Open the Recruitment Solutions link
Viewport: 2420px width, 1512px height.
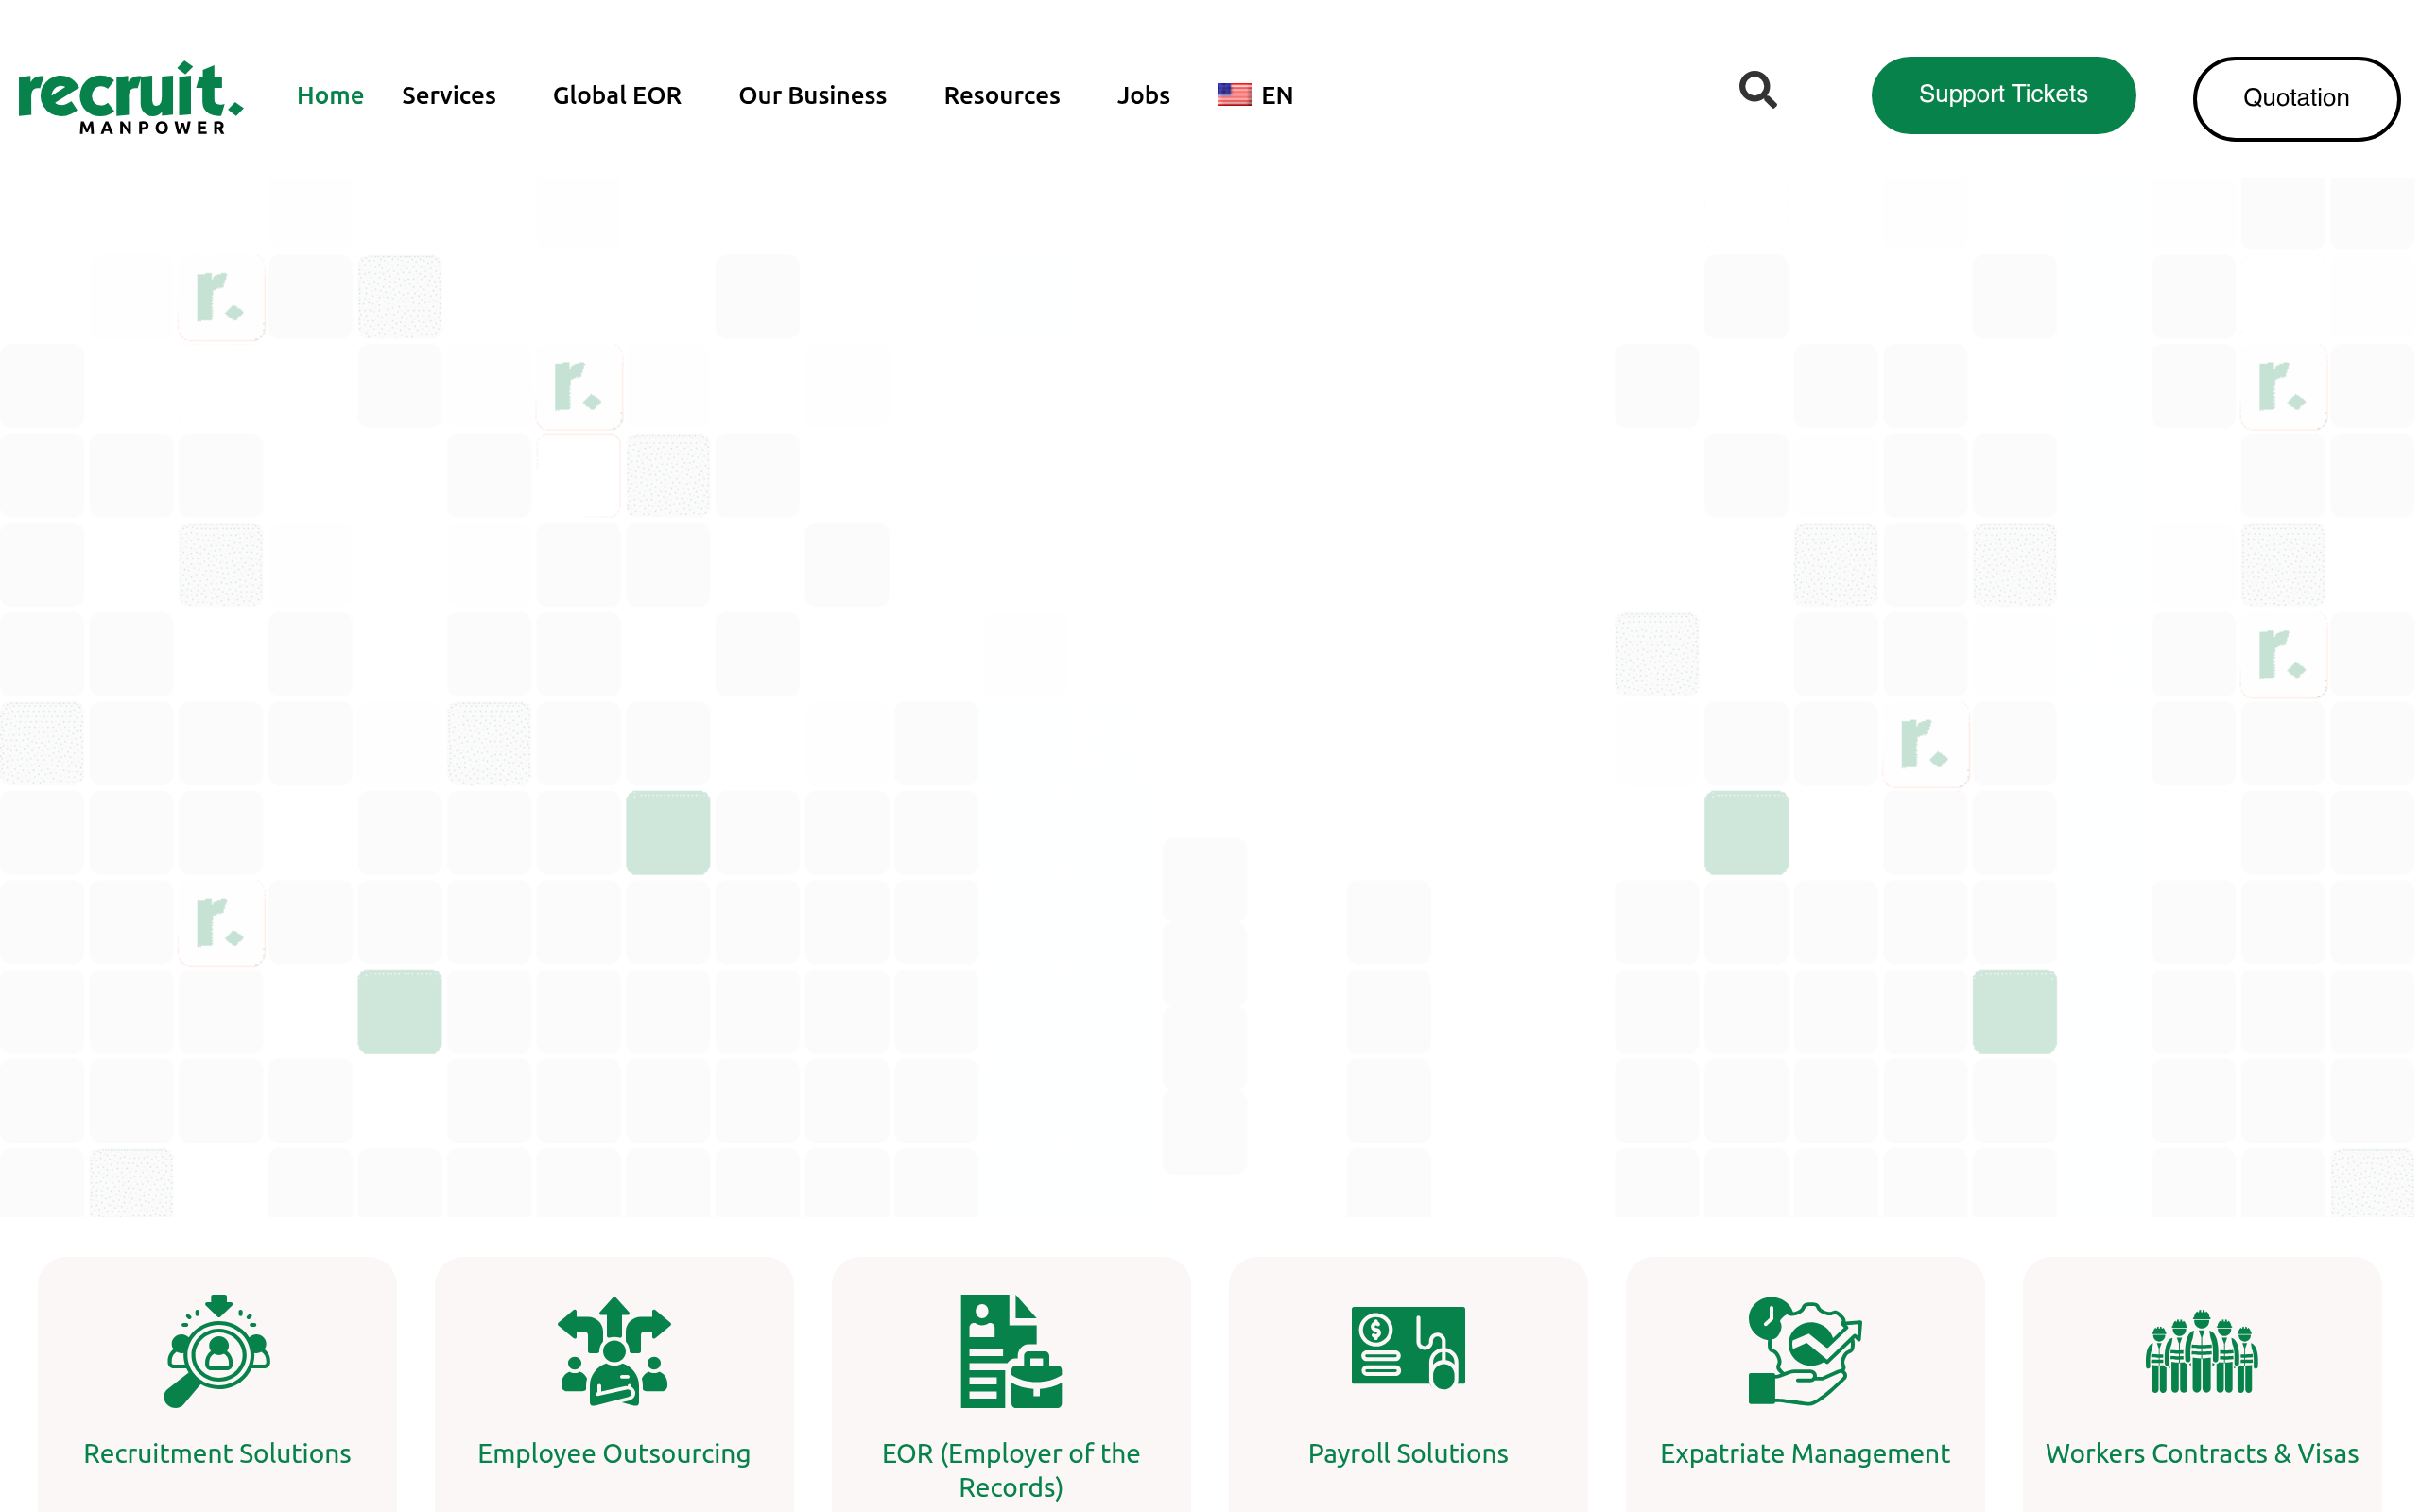(x=217, y=1453)
